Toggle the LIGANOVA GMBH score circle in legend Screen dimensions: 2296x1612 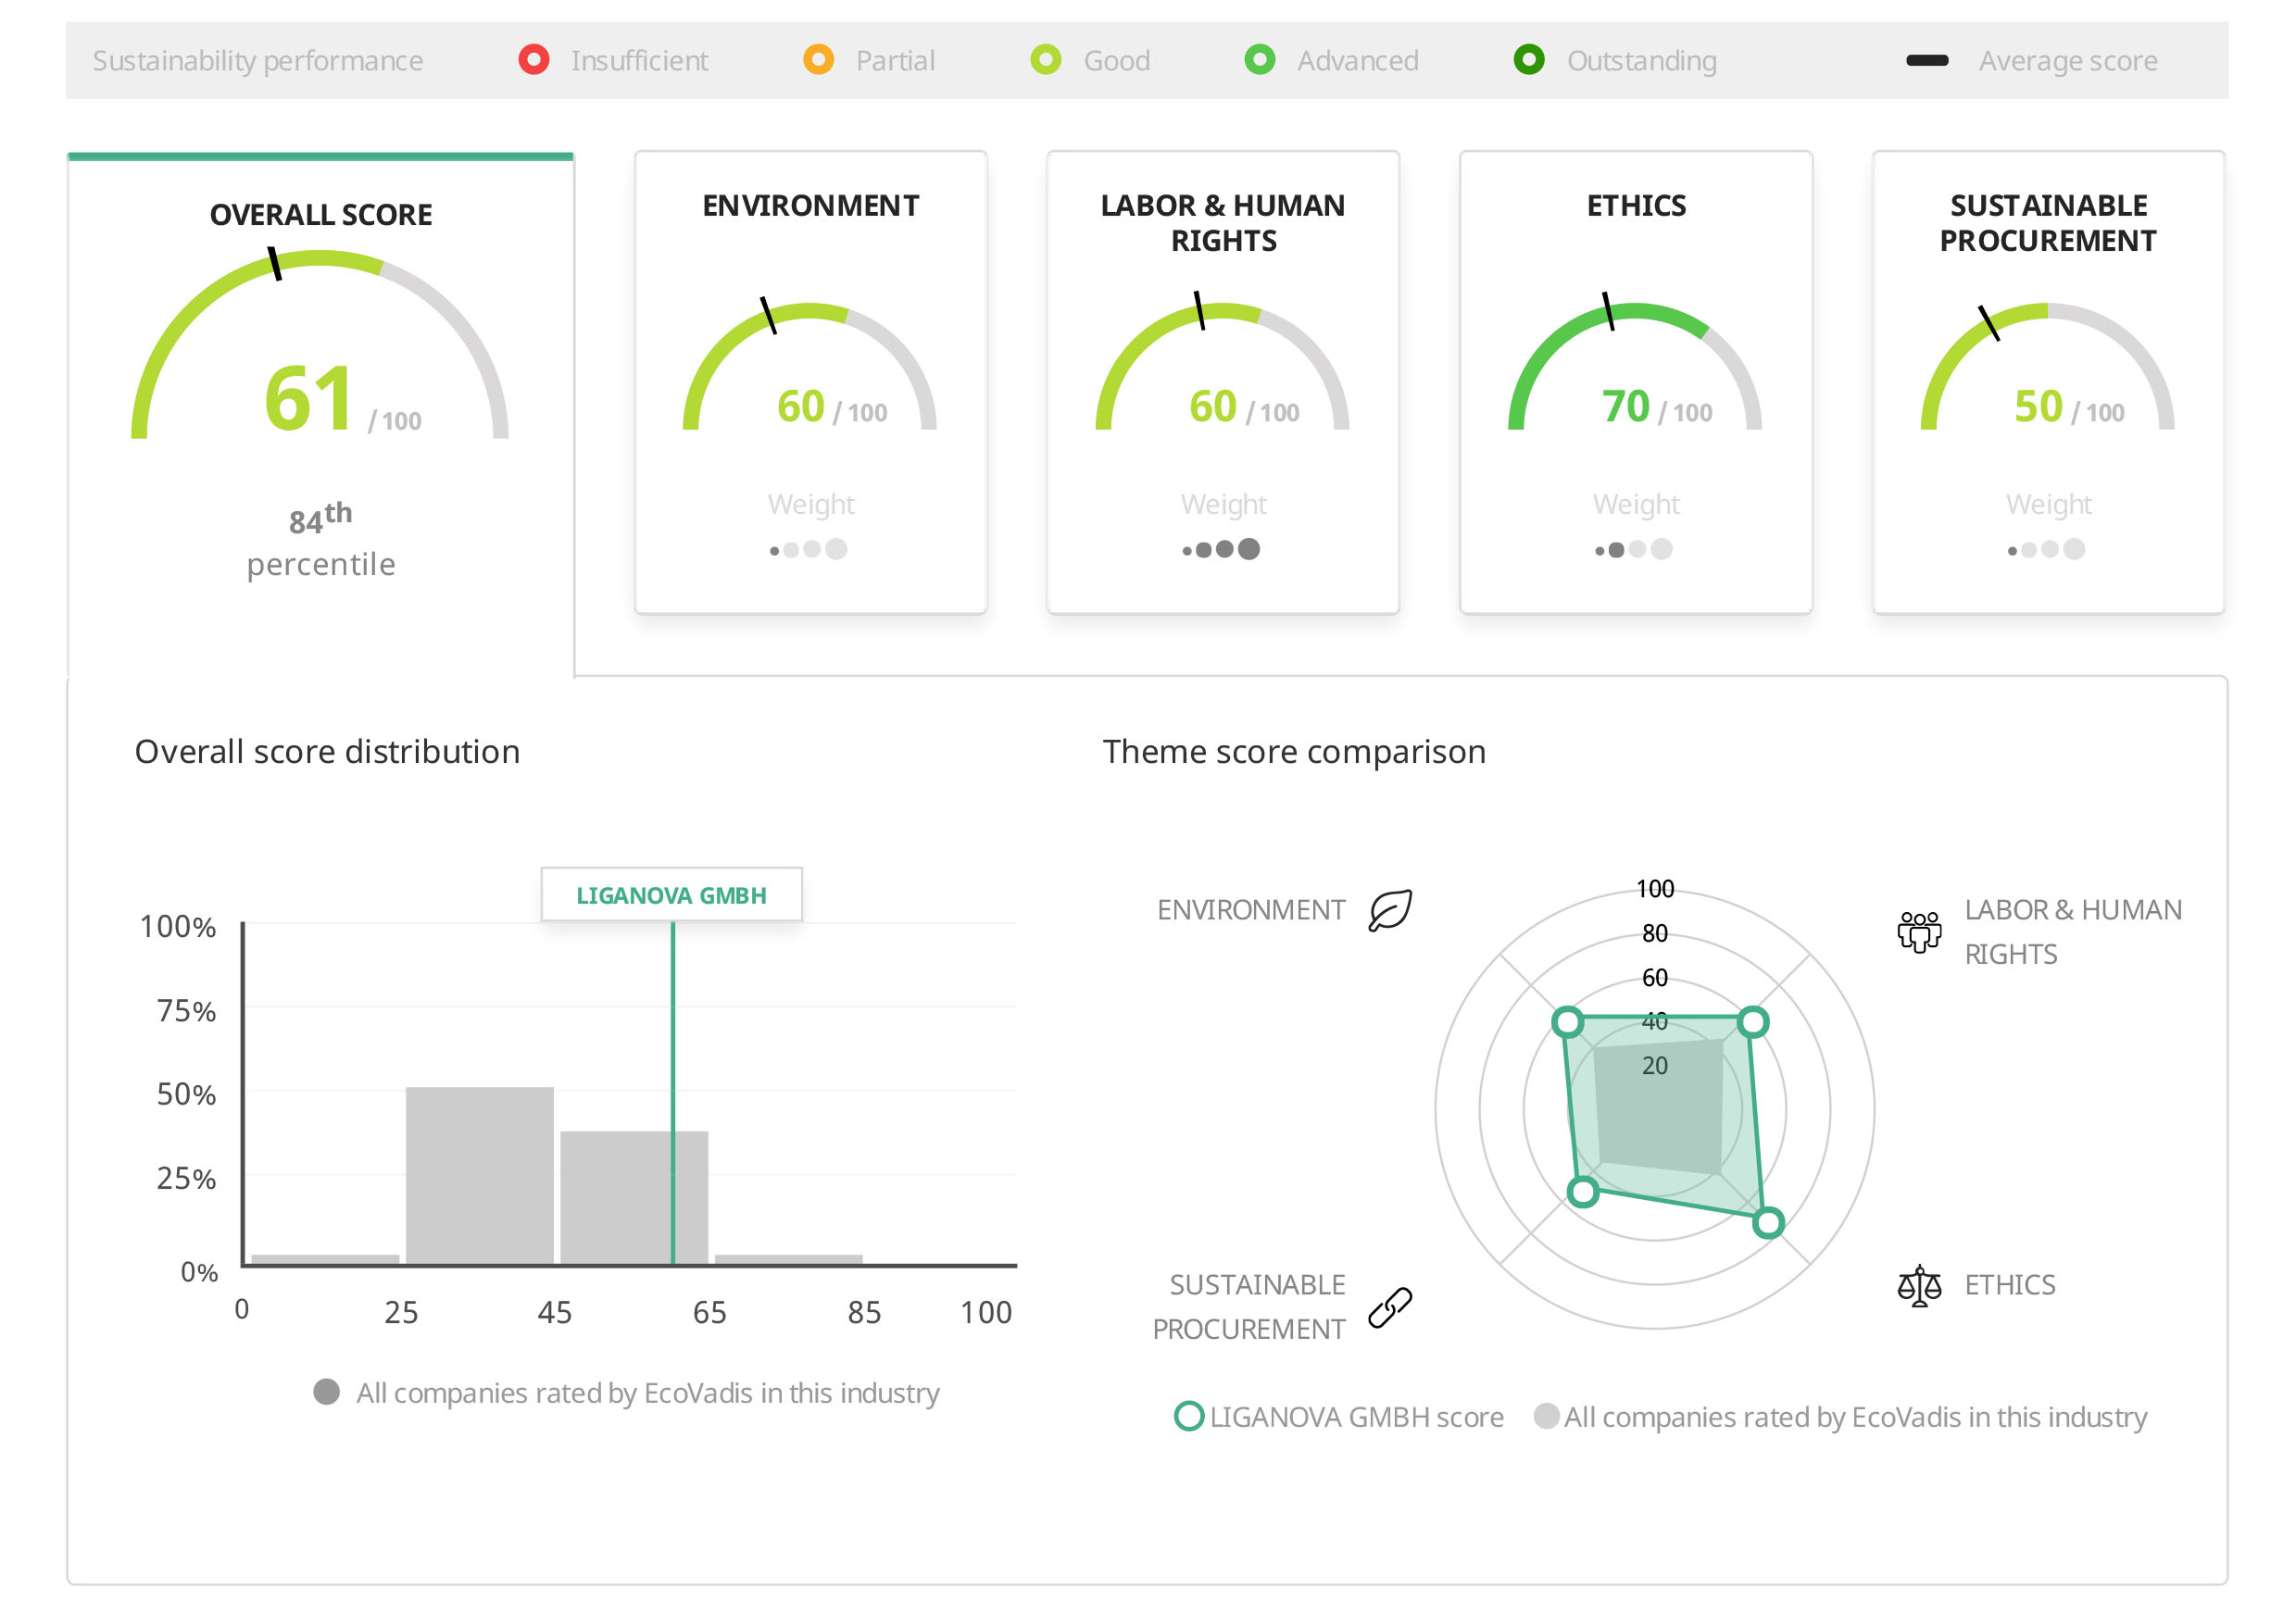click(x=1190, y=1416)
